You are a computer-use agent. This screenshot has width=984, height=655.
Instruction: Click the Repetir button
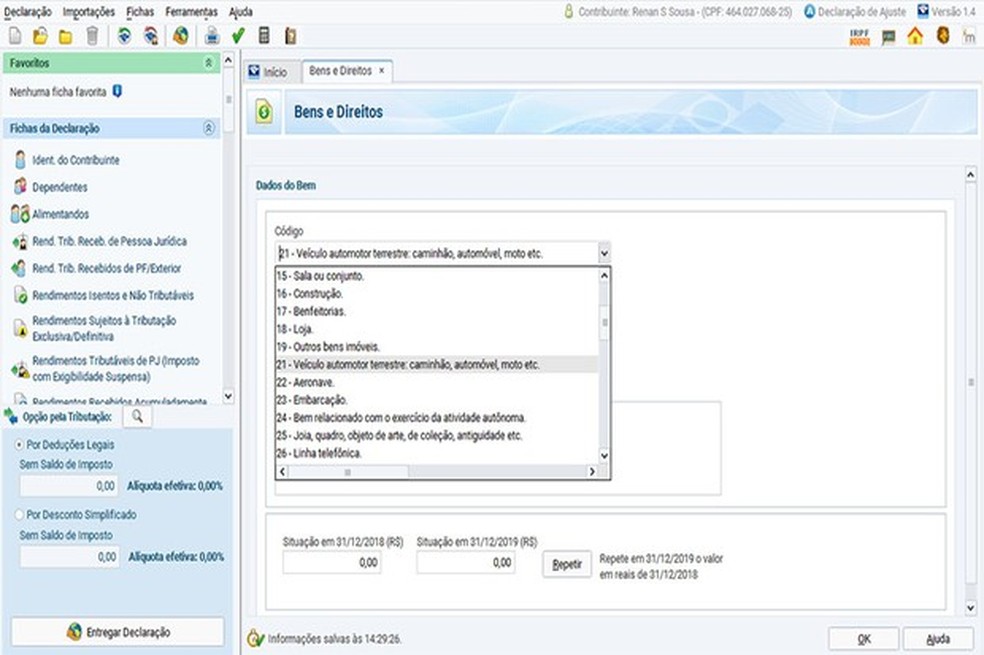tap(567, 564)
